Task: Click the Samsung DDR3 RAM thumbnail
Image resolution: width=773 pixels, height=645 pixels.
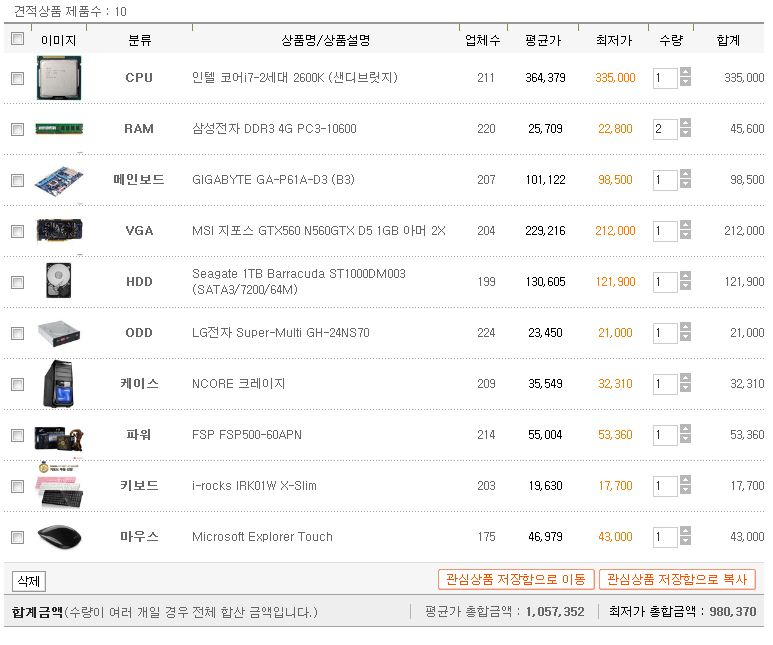Action: [59, 129]
